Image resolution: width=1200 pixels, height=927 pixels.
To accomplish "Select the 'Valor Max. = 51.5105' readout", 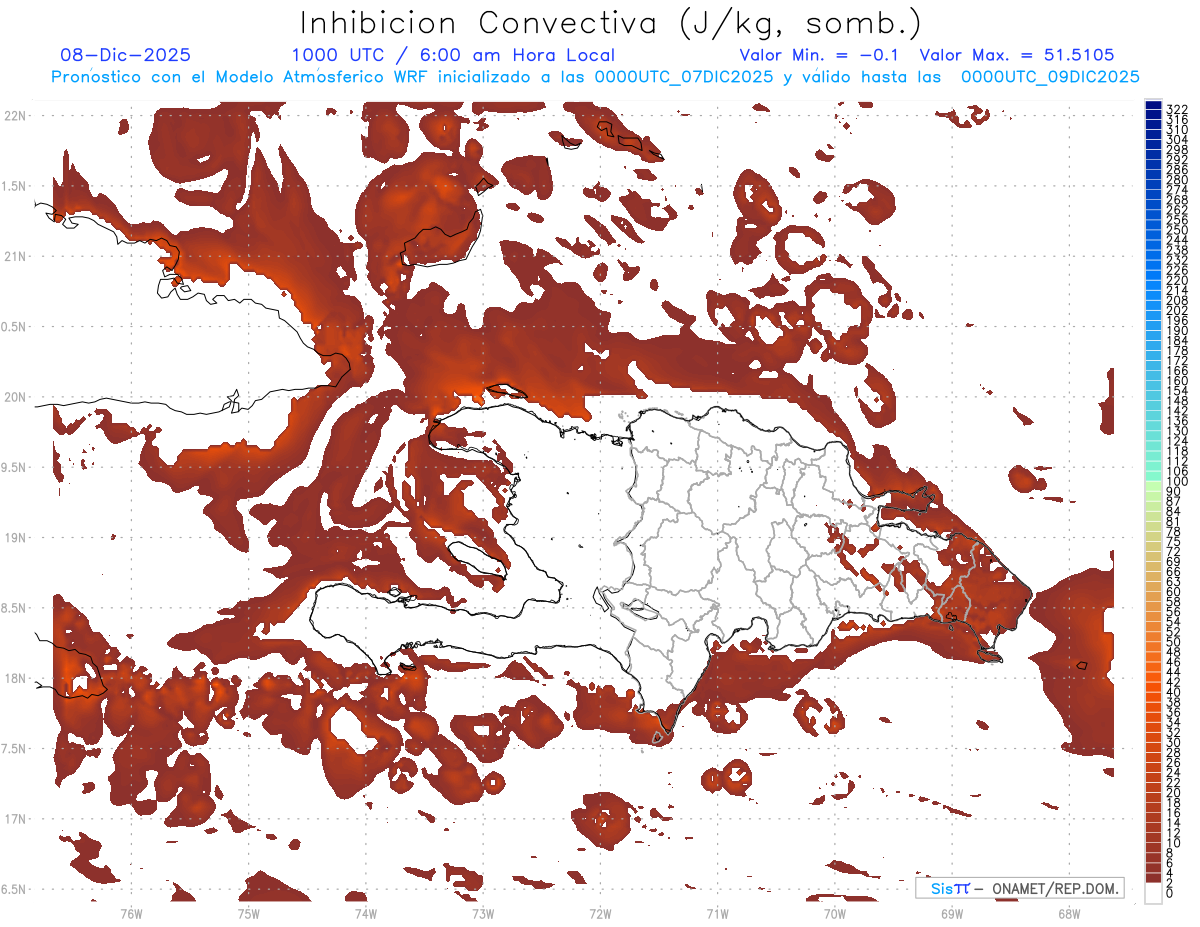I will (x=1017, y=55).
